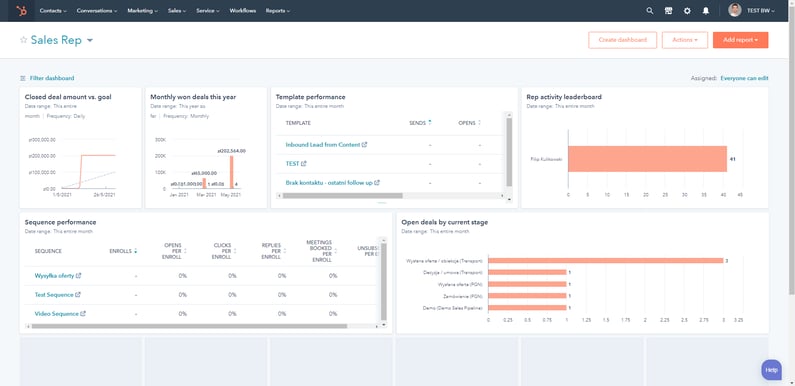795x386 pixels.
Task: Open the Marketplace icon in top bar
Action: [668, 11]
